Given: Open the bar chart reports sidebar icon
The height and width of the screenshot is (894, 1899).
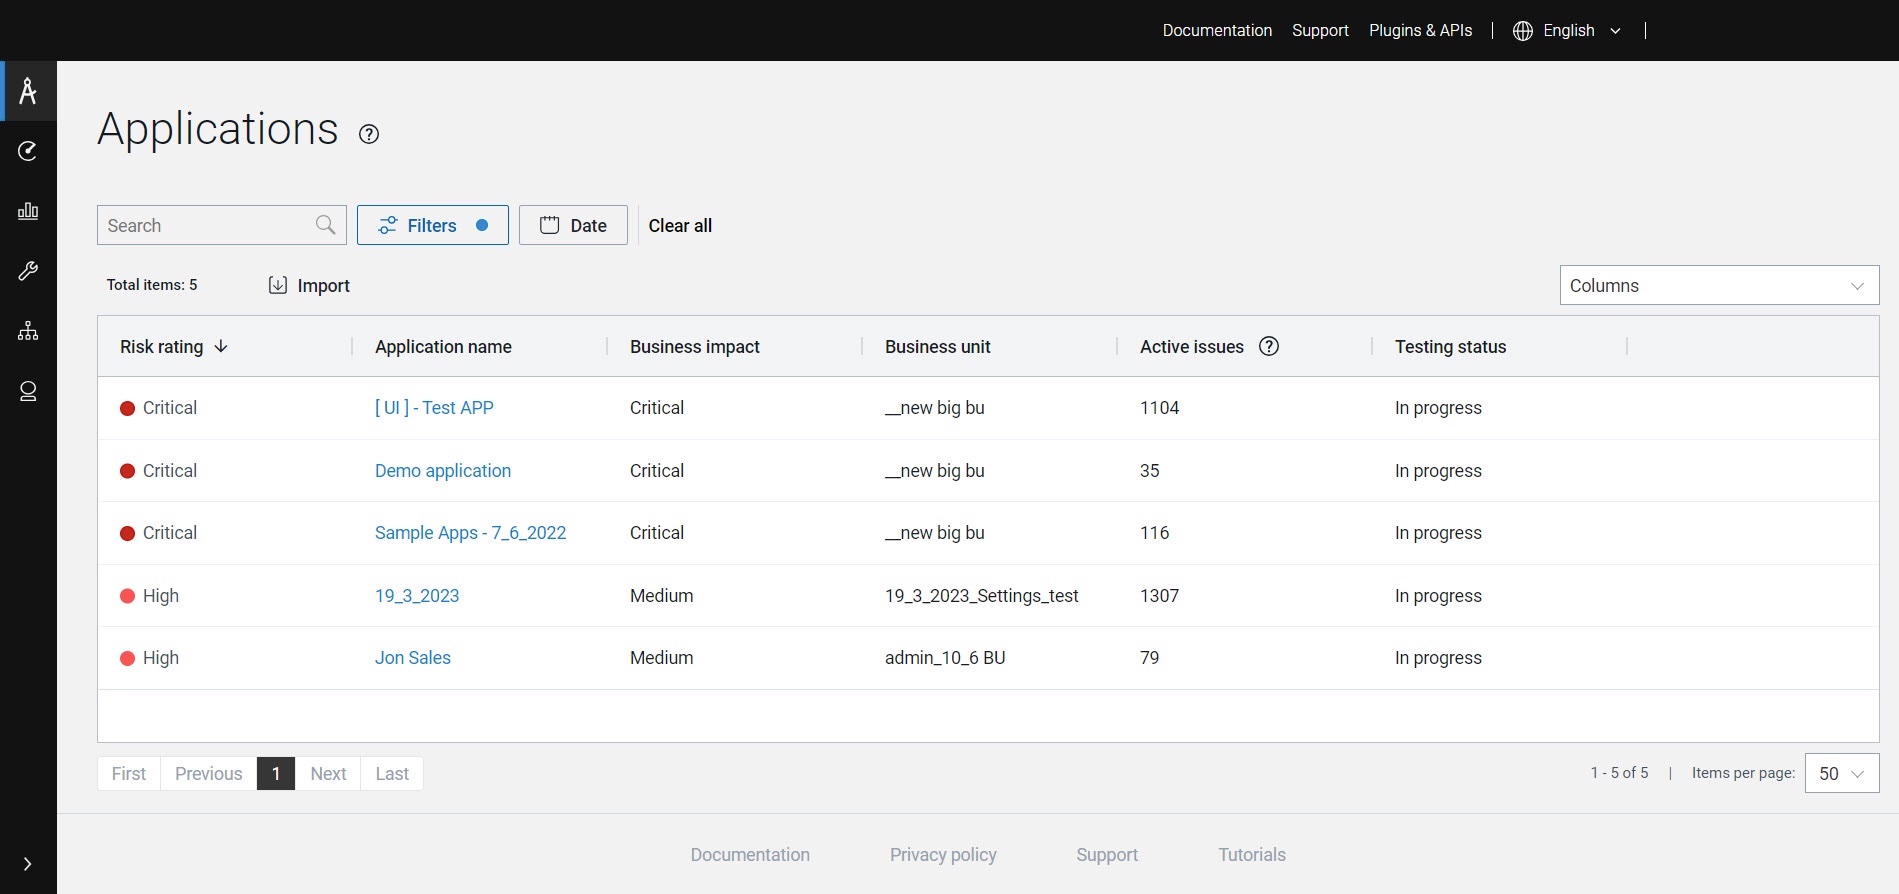Looking at the screenshot, I should point(28,211).
